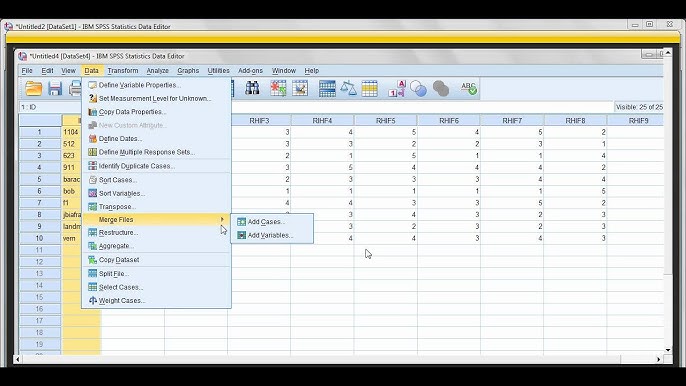Image resolution: width=686 pixels, height=386 pixels.
Task: Click the grey Show All Variables icon
Action: pos(441,89)
